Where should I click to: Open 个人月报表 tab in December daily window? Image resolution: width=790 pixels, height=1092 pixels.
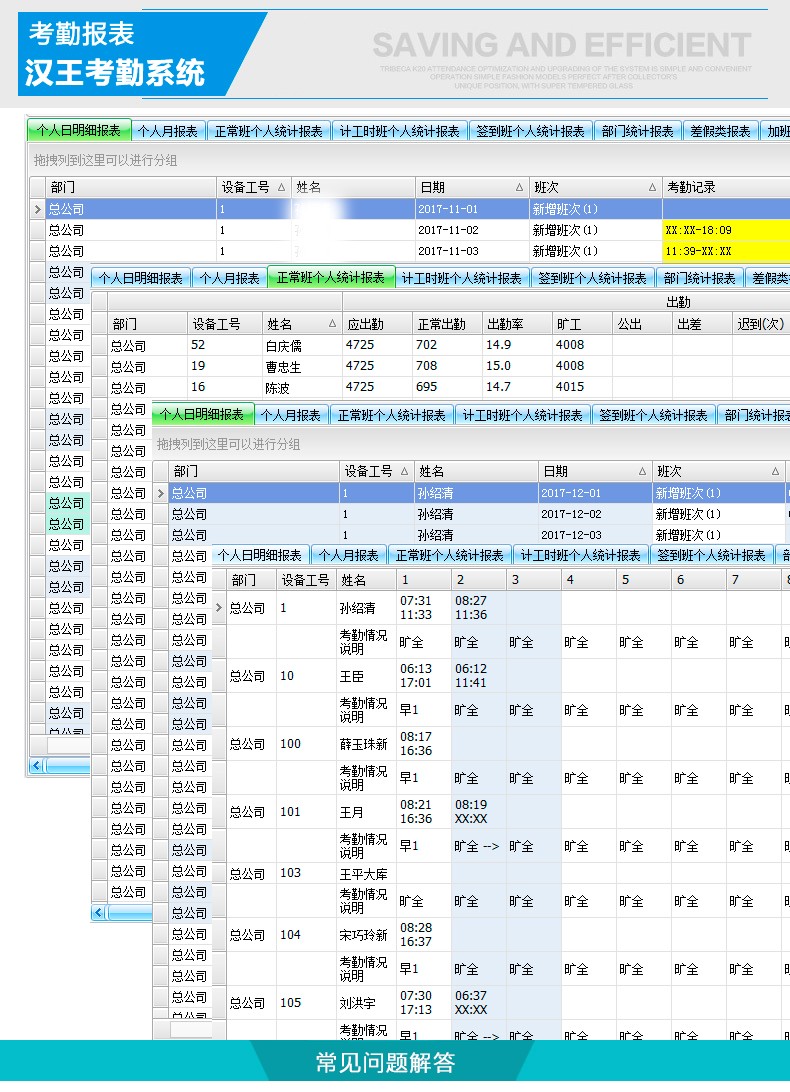[x=291, y=415]
